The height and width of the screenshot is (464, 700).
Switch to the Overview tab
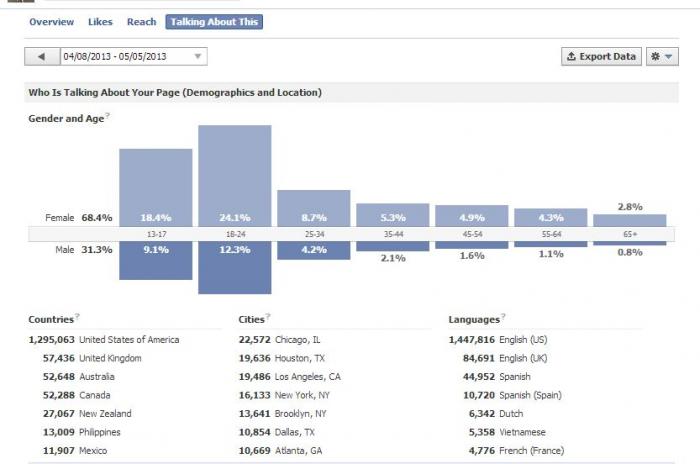tap(51, 22)
